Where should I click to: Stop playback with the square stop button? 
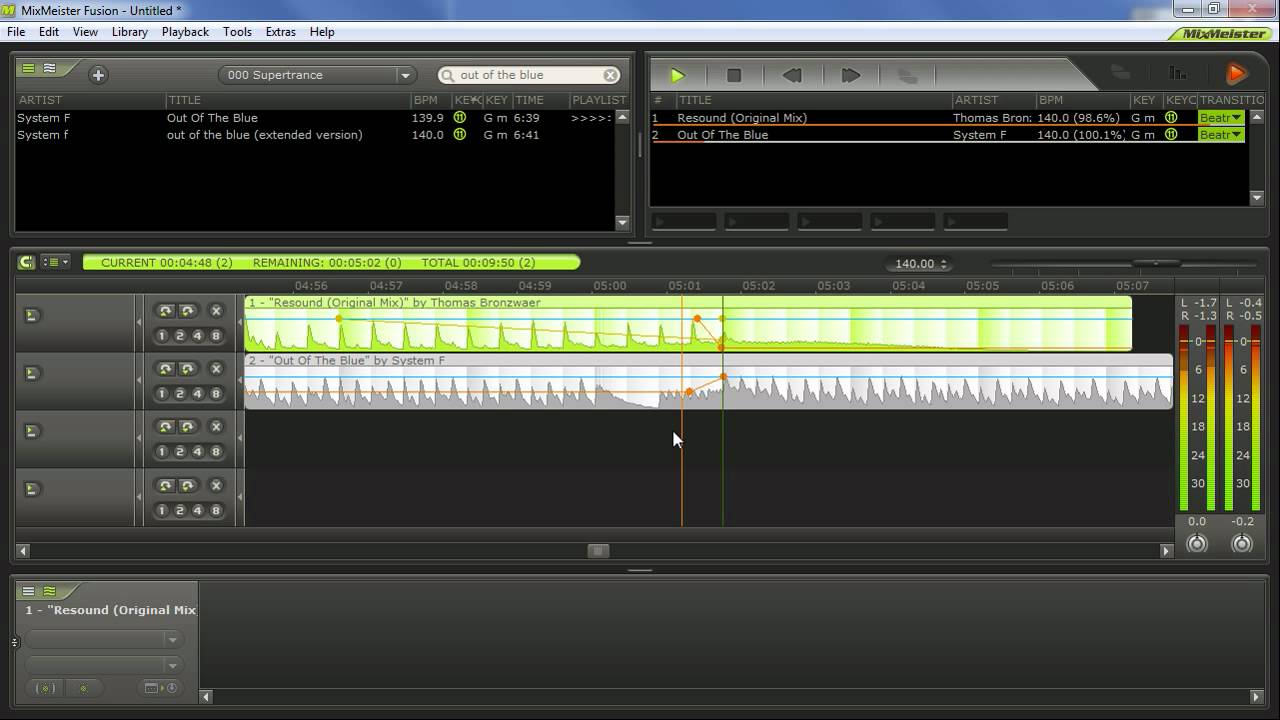(x=734, y=75)
